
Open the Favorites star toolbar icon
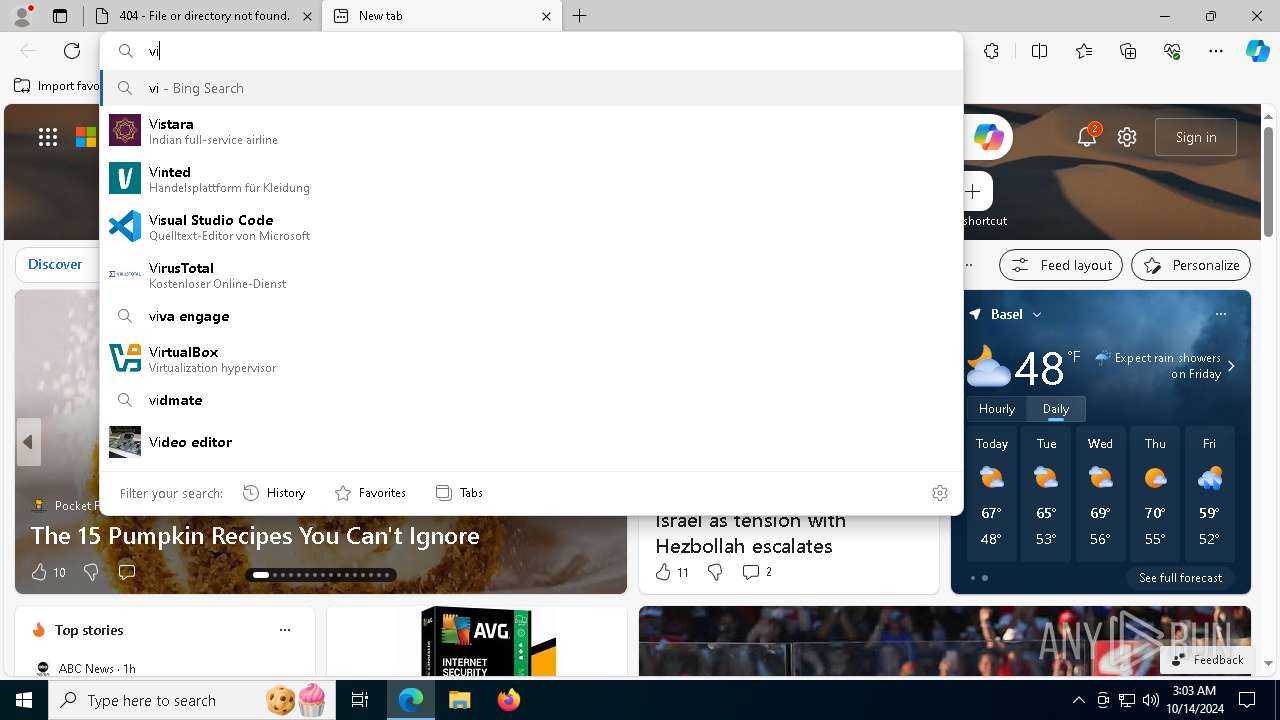pos(1084,51)
